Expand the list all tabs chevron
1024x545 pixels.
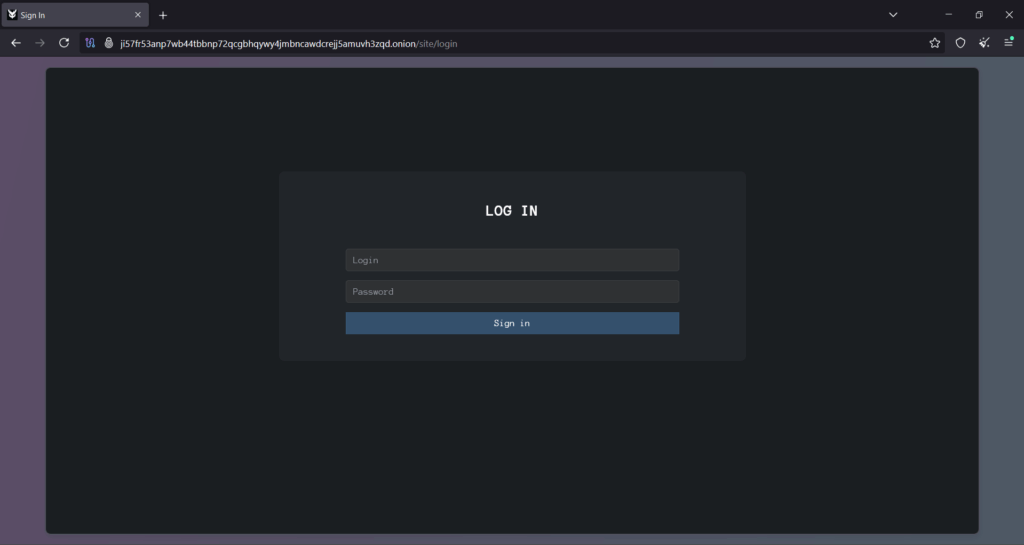point(893,15)
